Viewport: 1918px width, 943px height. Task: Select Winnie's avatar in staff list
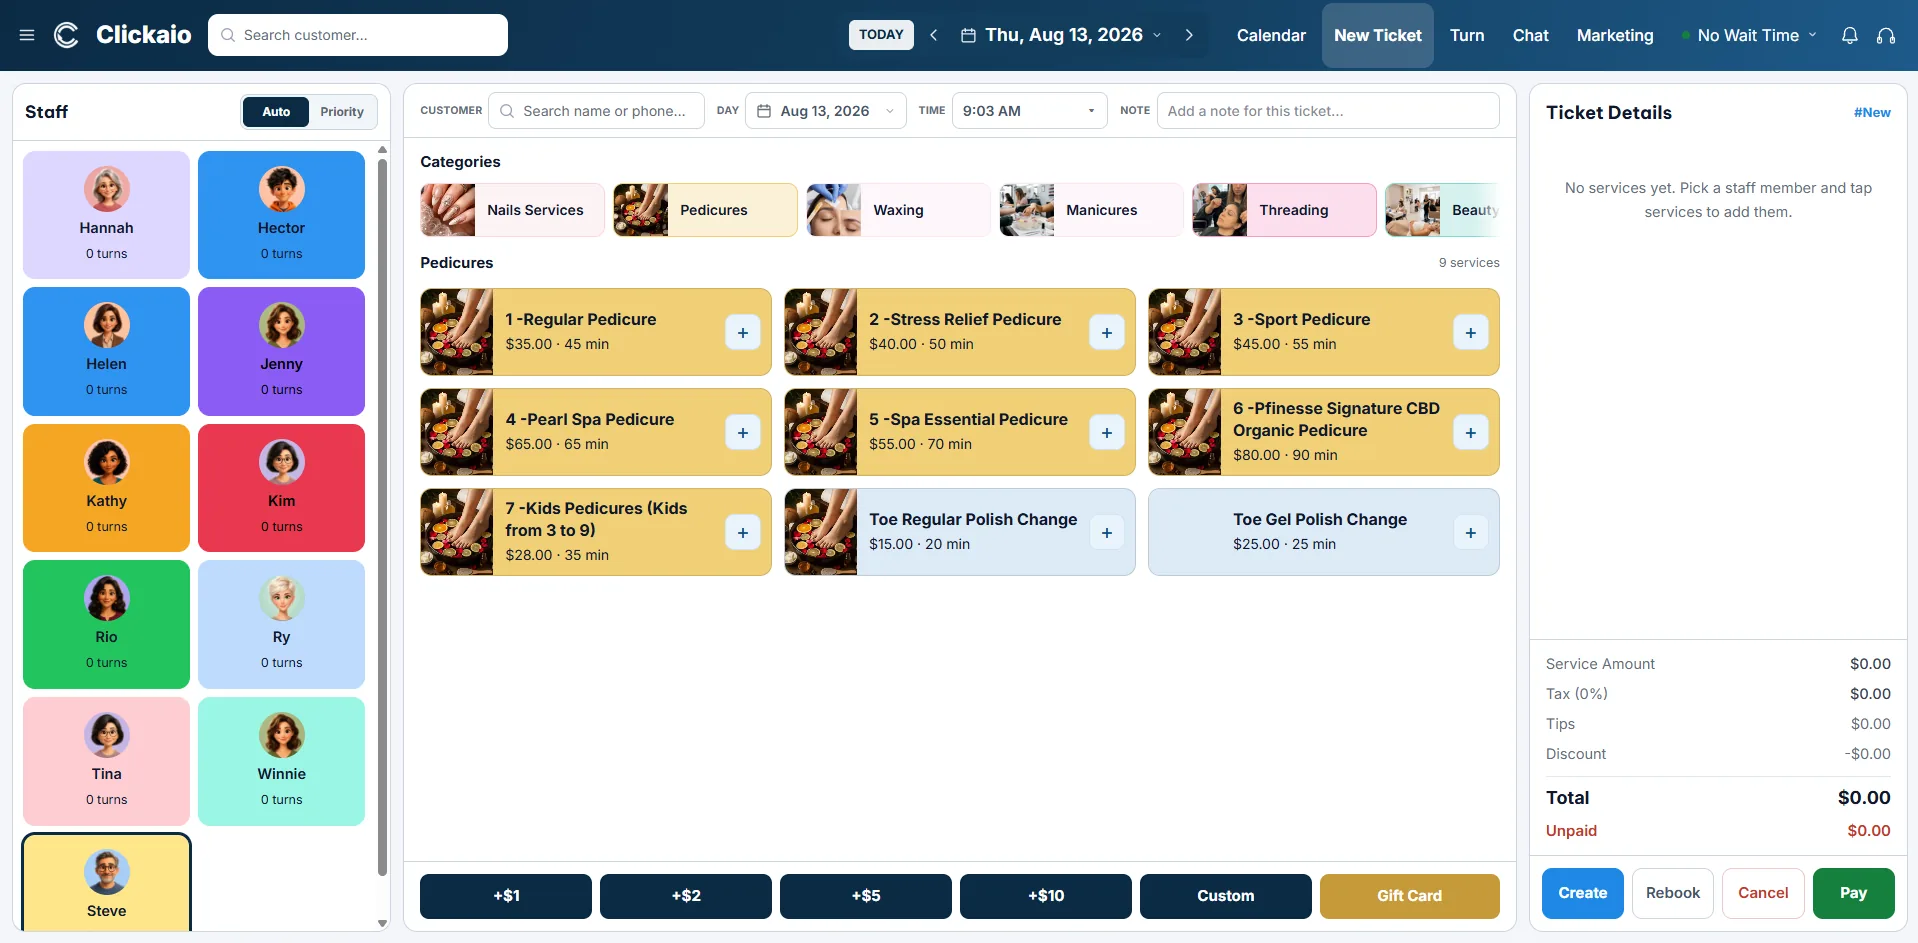[x=282, y=735]
